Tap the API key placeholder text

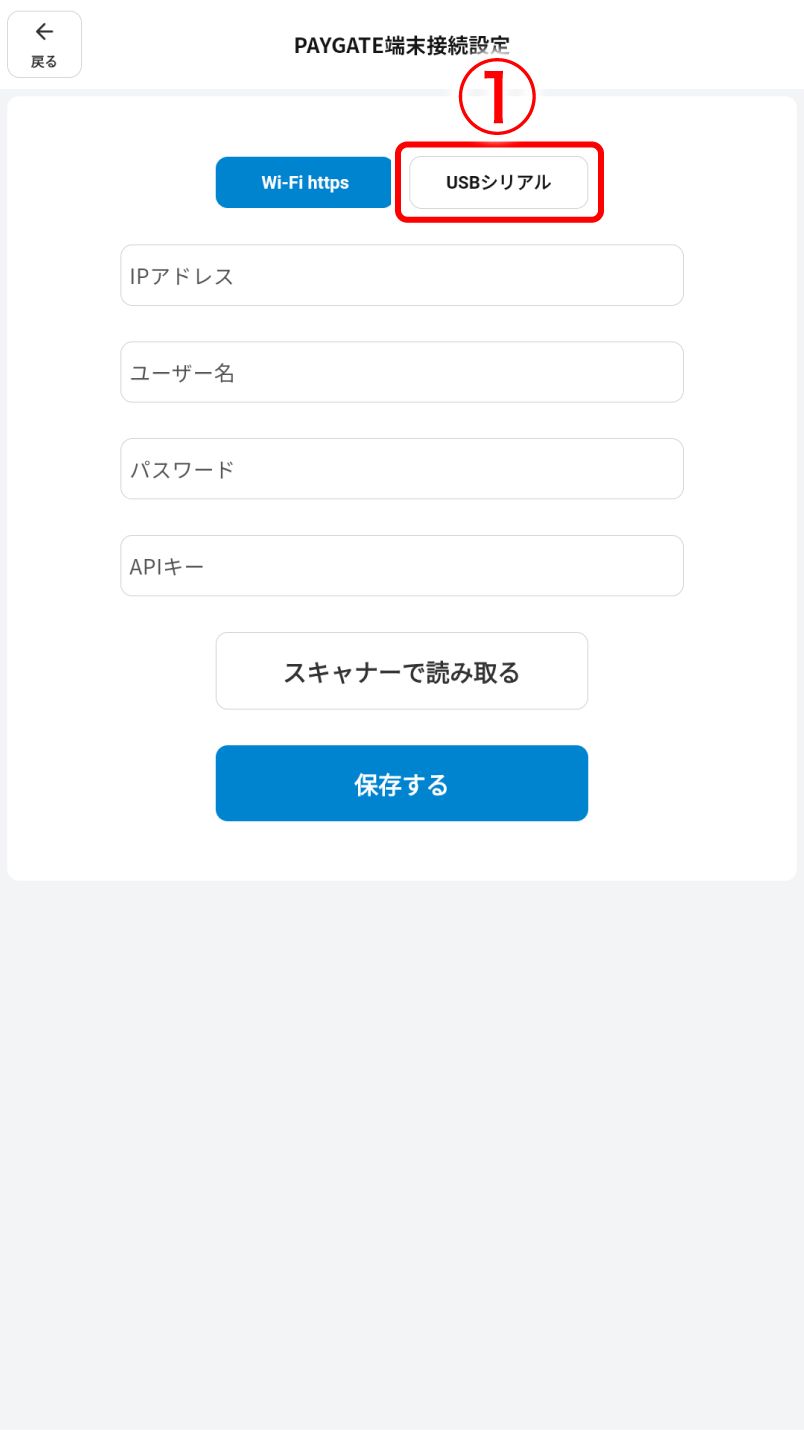coord(167,567)
